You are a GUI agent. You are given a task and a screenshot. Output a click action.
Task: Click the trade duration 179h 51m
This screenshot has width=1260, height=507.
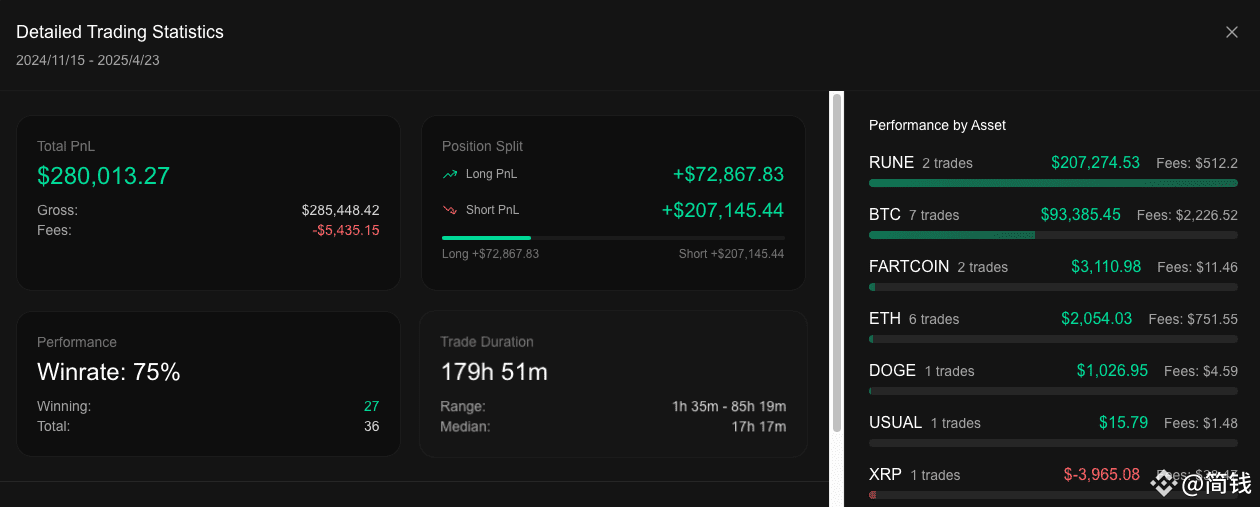[x=494, y=372]
